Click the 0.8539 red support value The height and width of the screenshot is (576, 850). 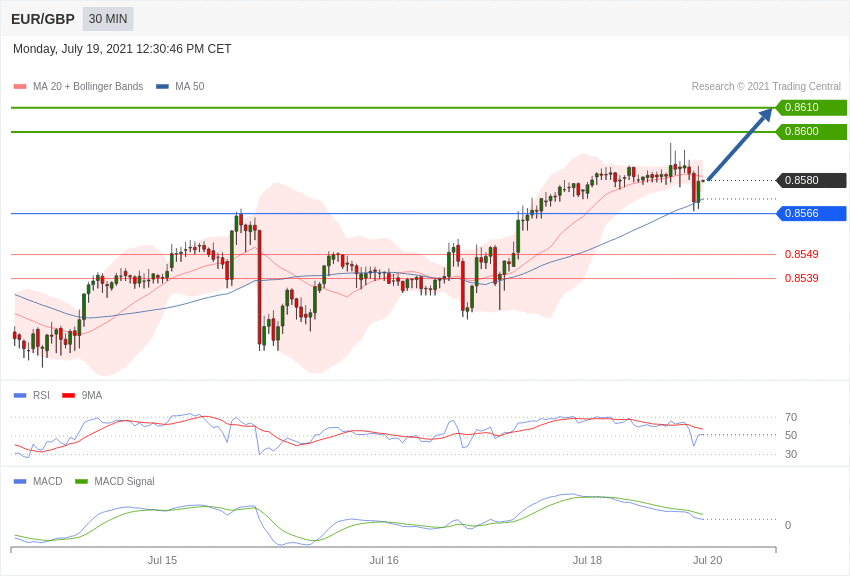pos(801,279)
